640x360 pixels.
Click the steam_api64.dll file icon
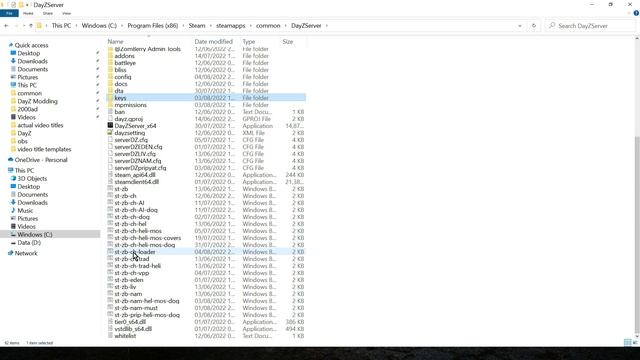110,175
